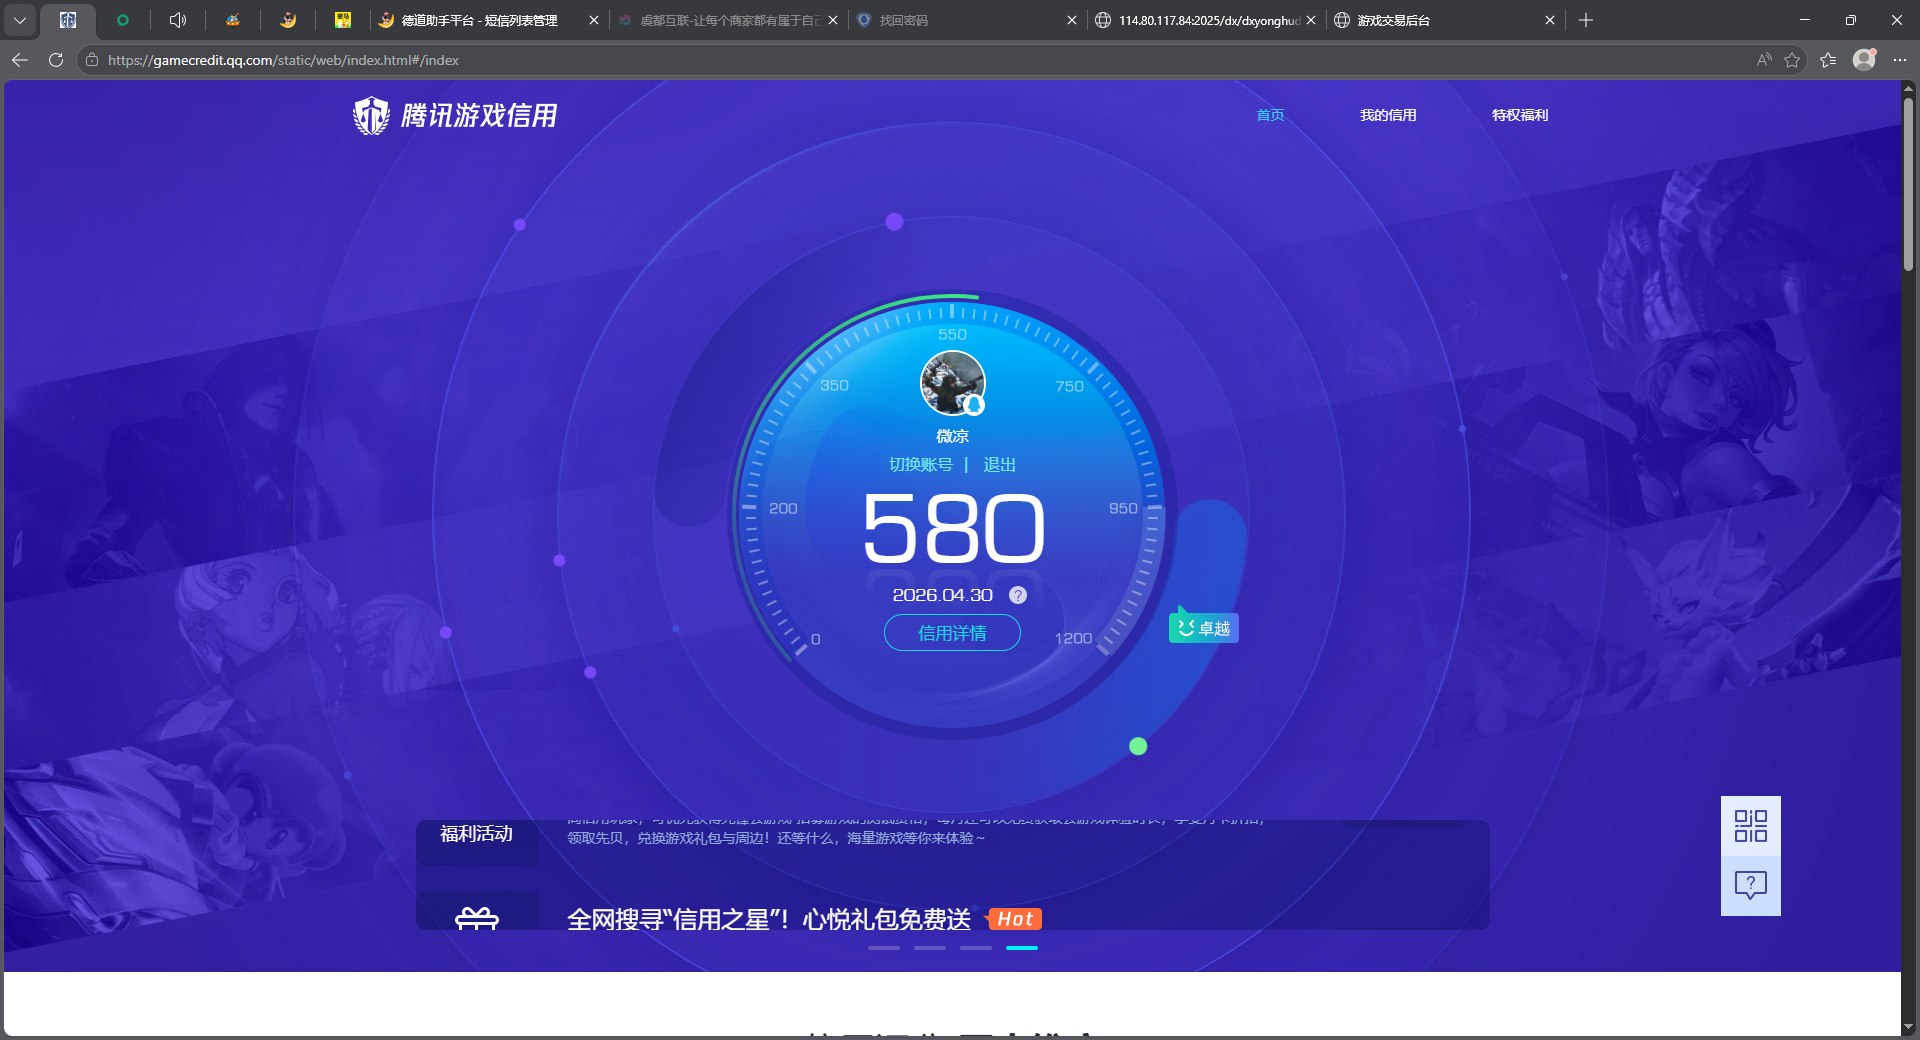Click the scrollbar up arrow

[x=1909, y=88]
